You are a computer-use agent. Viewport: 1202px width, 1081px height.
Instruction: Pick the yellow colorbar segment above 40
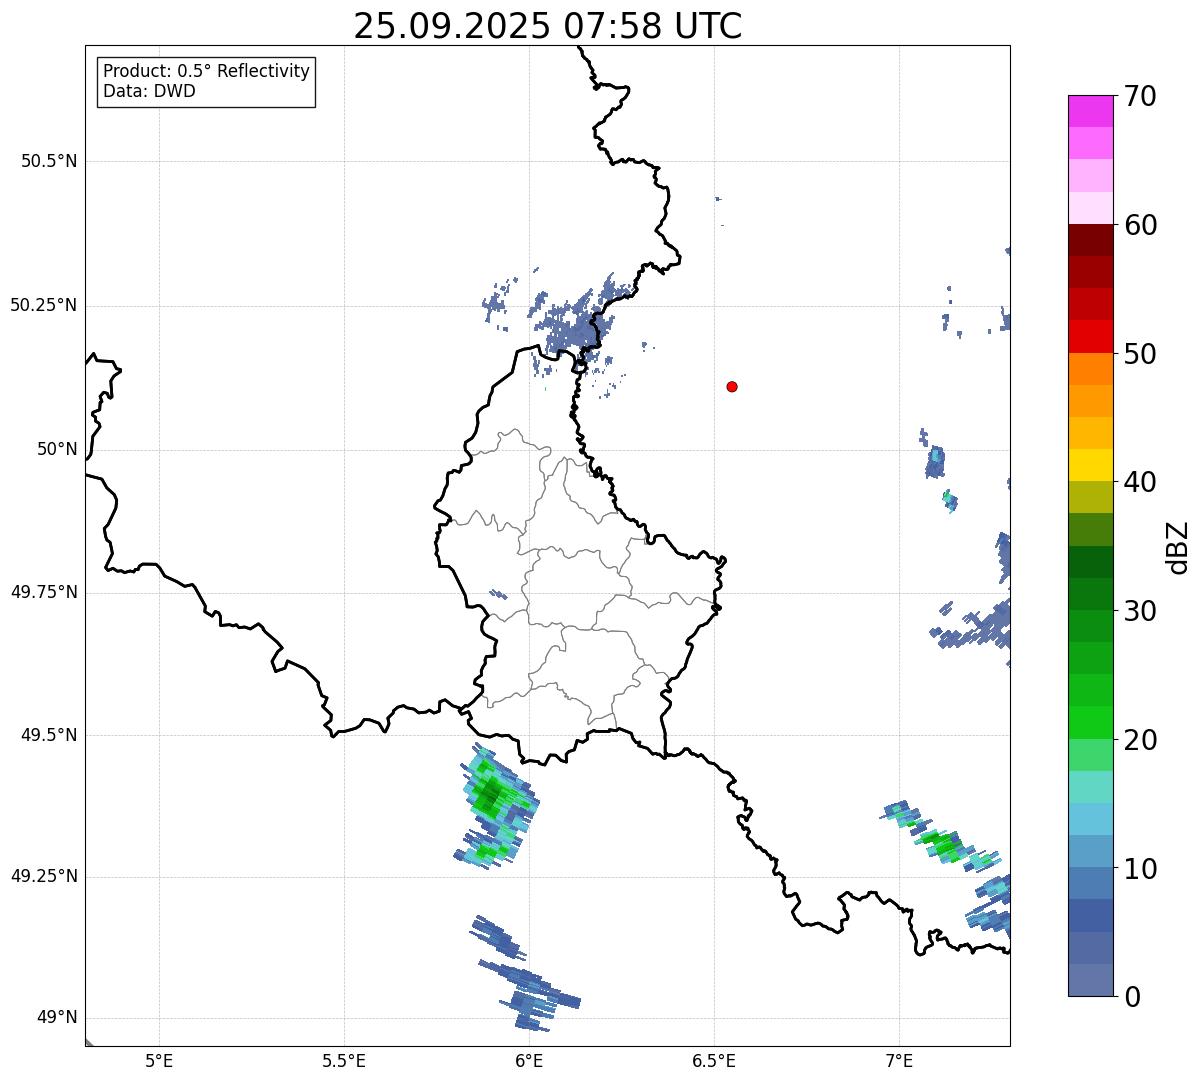point(1090,465)
